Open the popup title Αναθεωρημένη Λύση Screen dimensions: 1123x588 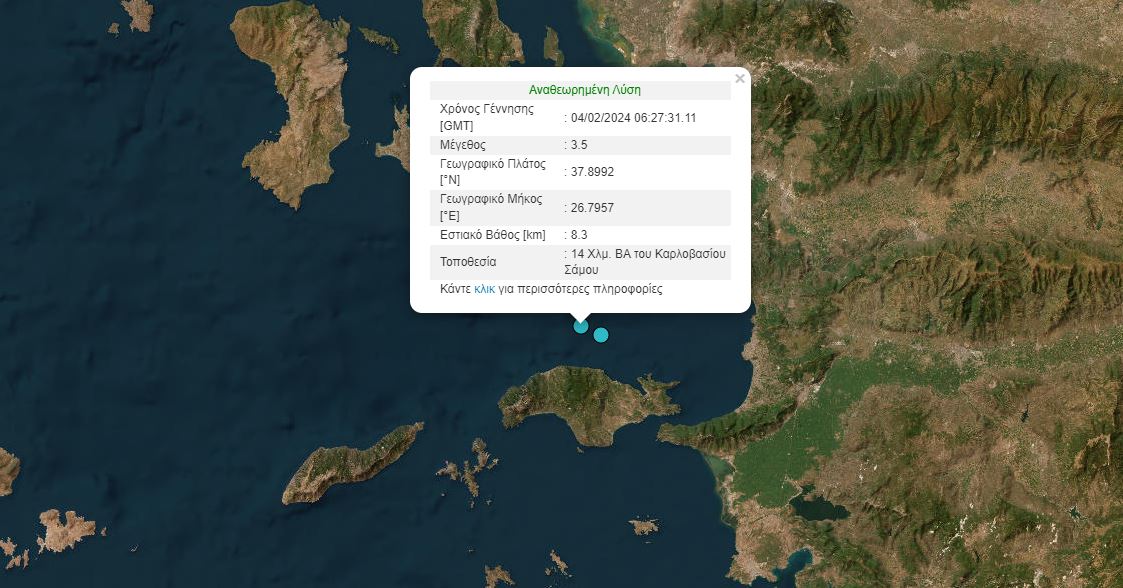[585, 90]
